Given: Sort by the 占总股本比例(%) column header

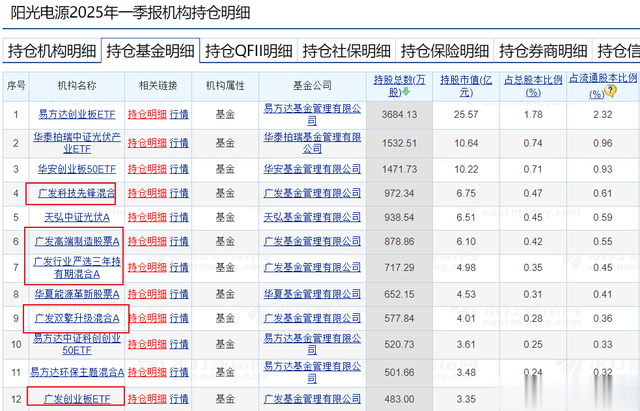Looking at the screenshot, I should [x=533, y=86].
